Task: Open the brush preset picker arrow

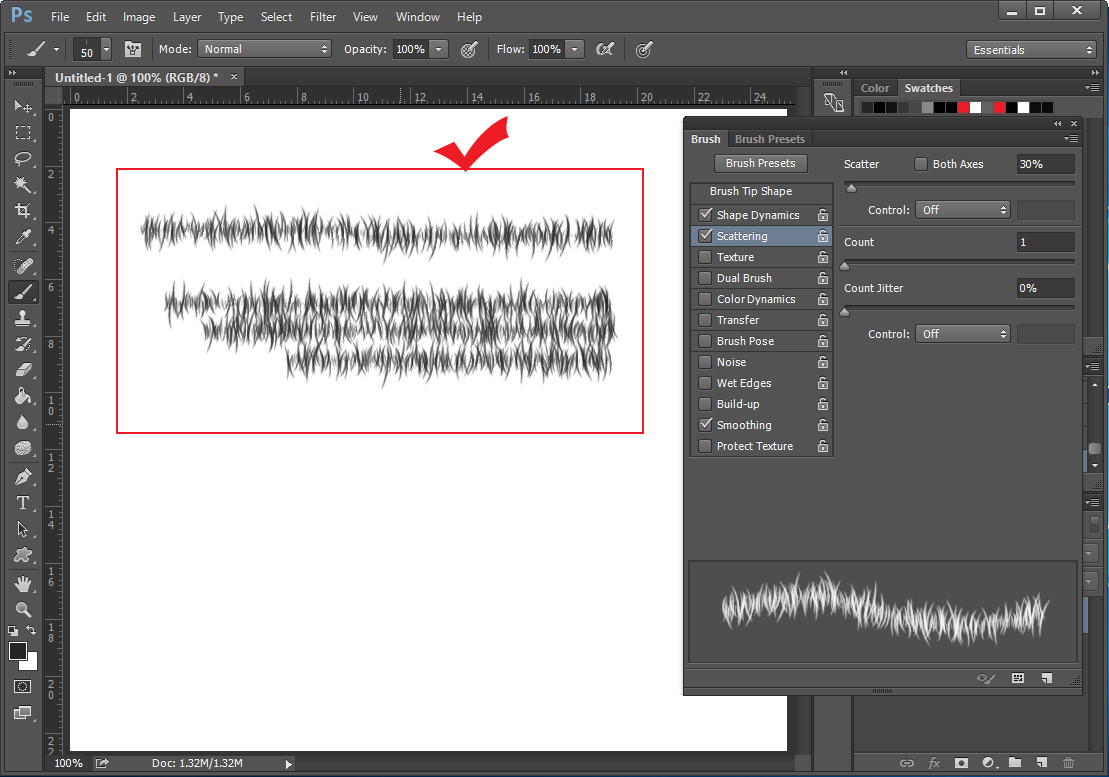Action: (106, 49)
